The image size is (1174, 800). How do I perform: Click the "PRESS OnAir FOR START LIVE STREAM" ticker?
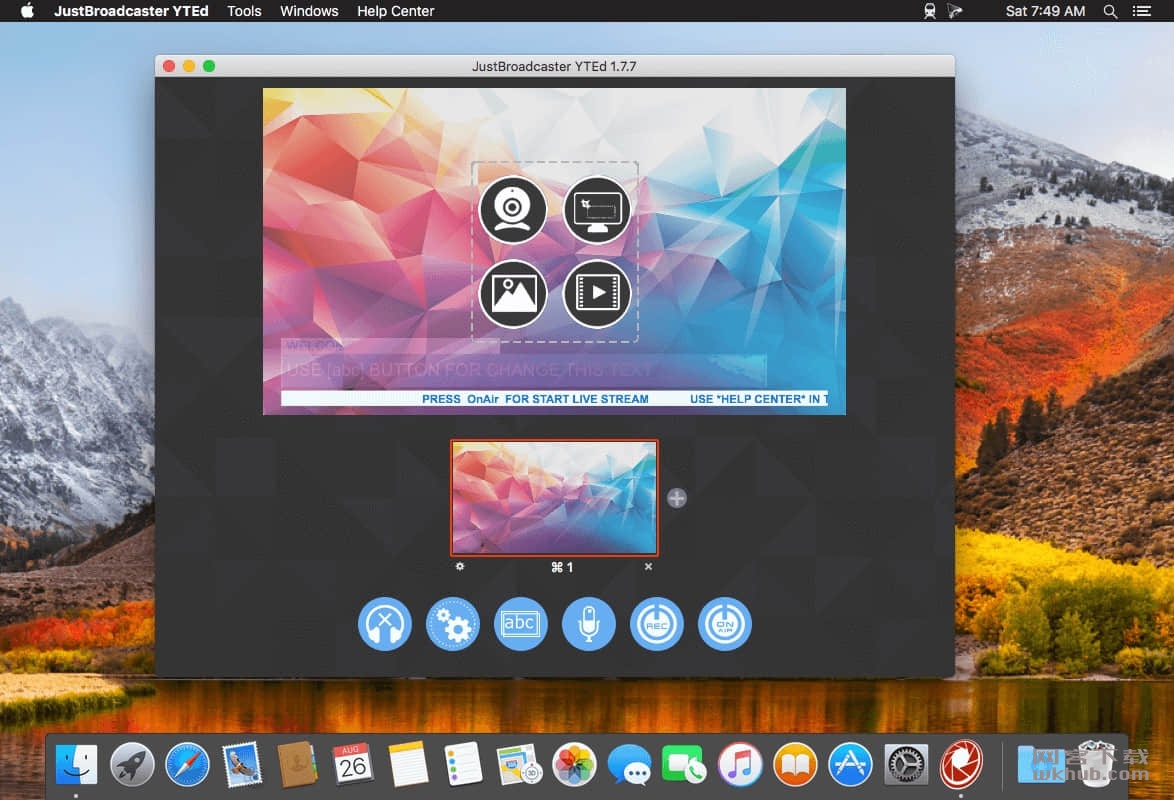point(535,399)
